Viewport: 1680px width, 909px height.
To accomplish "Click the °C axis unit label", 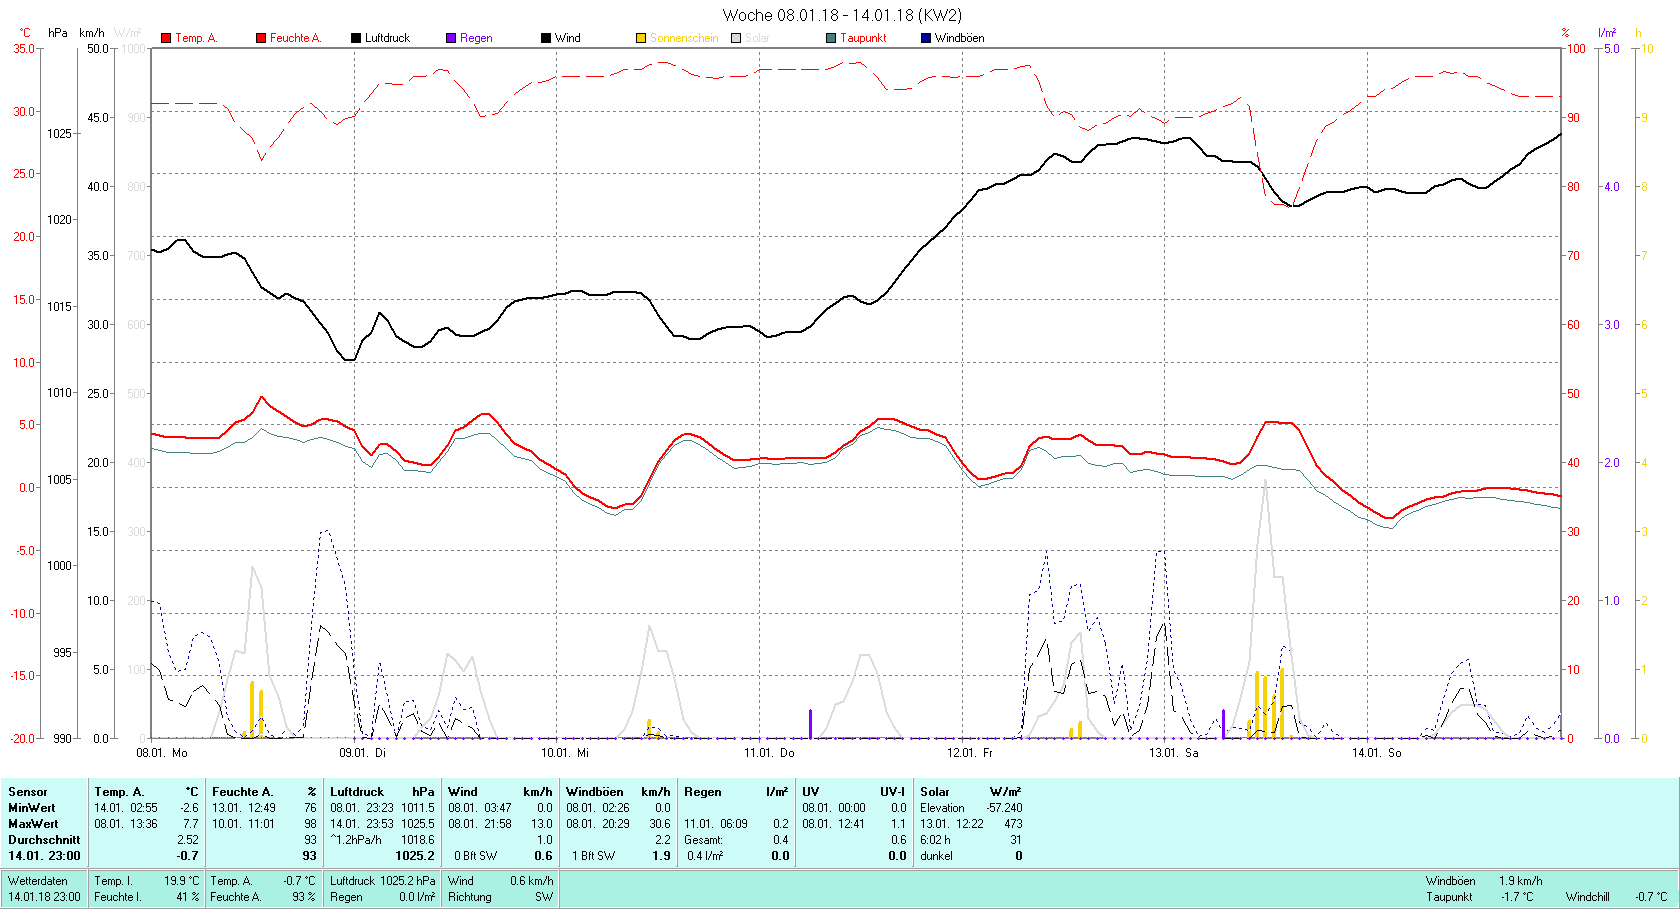I will point(25,33).
